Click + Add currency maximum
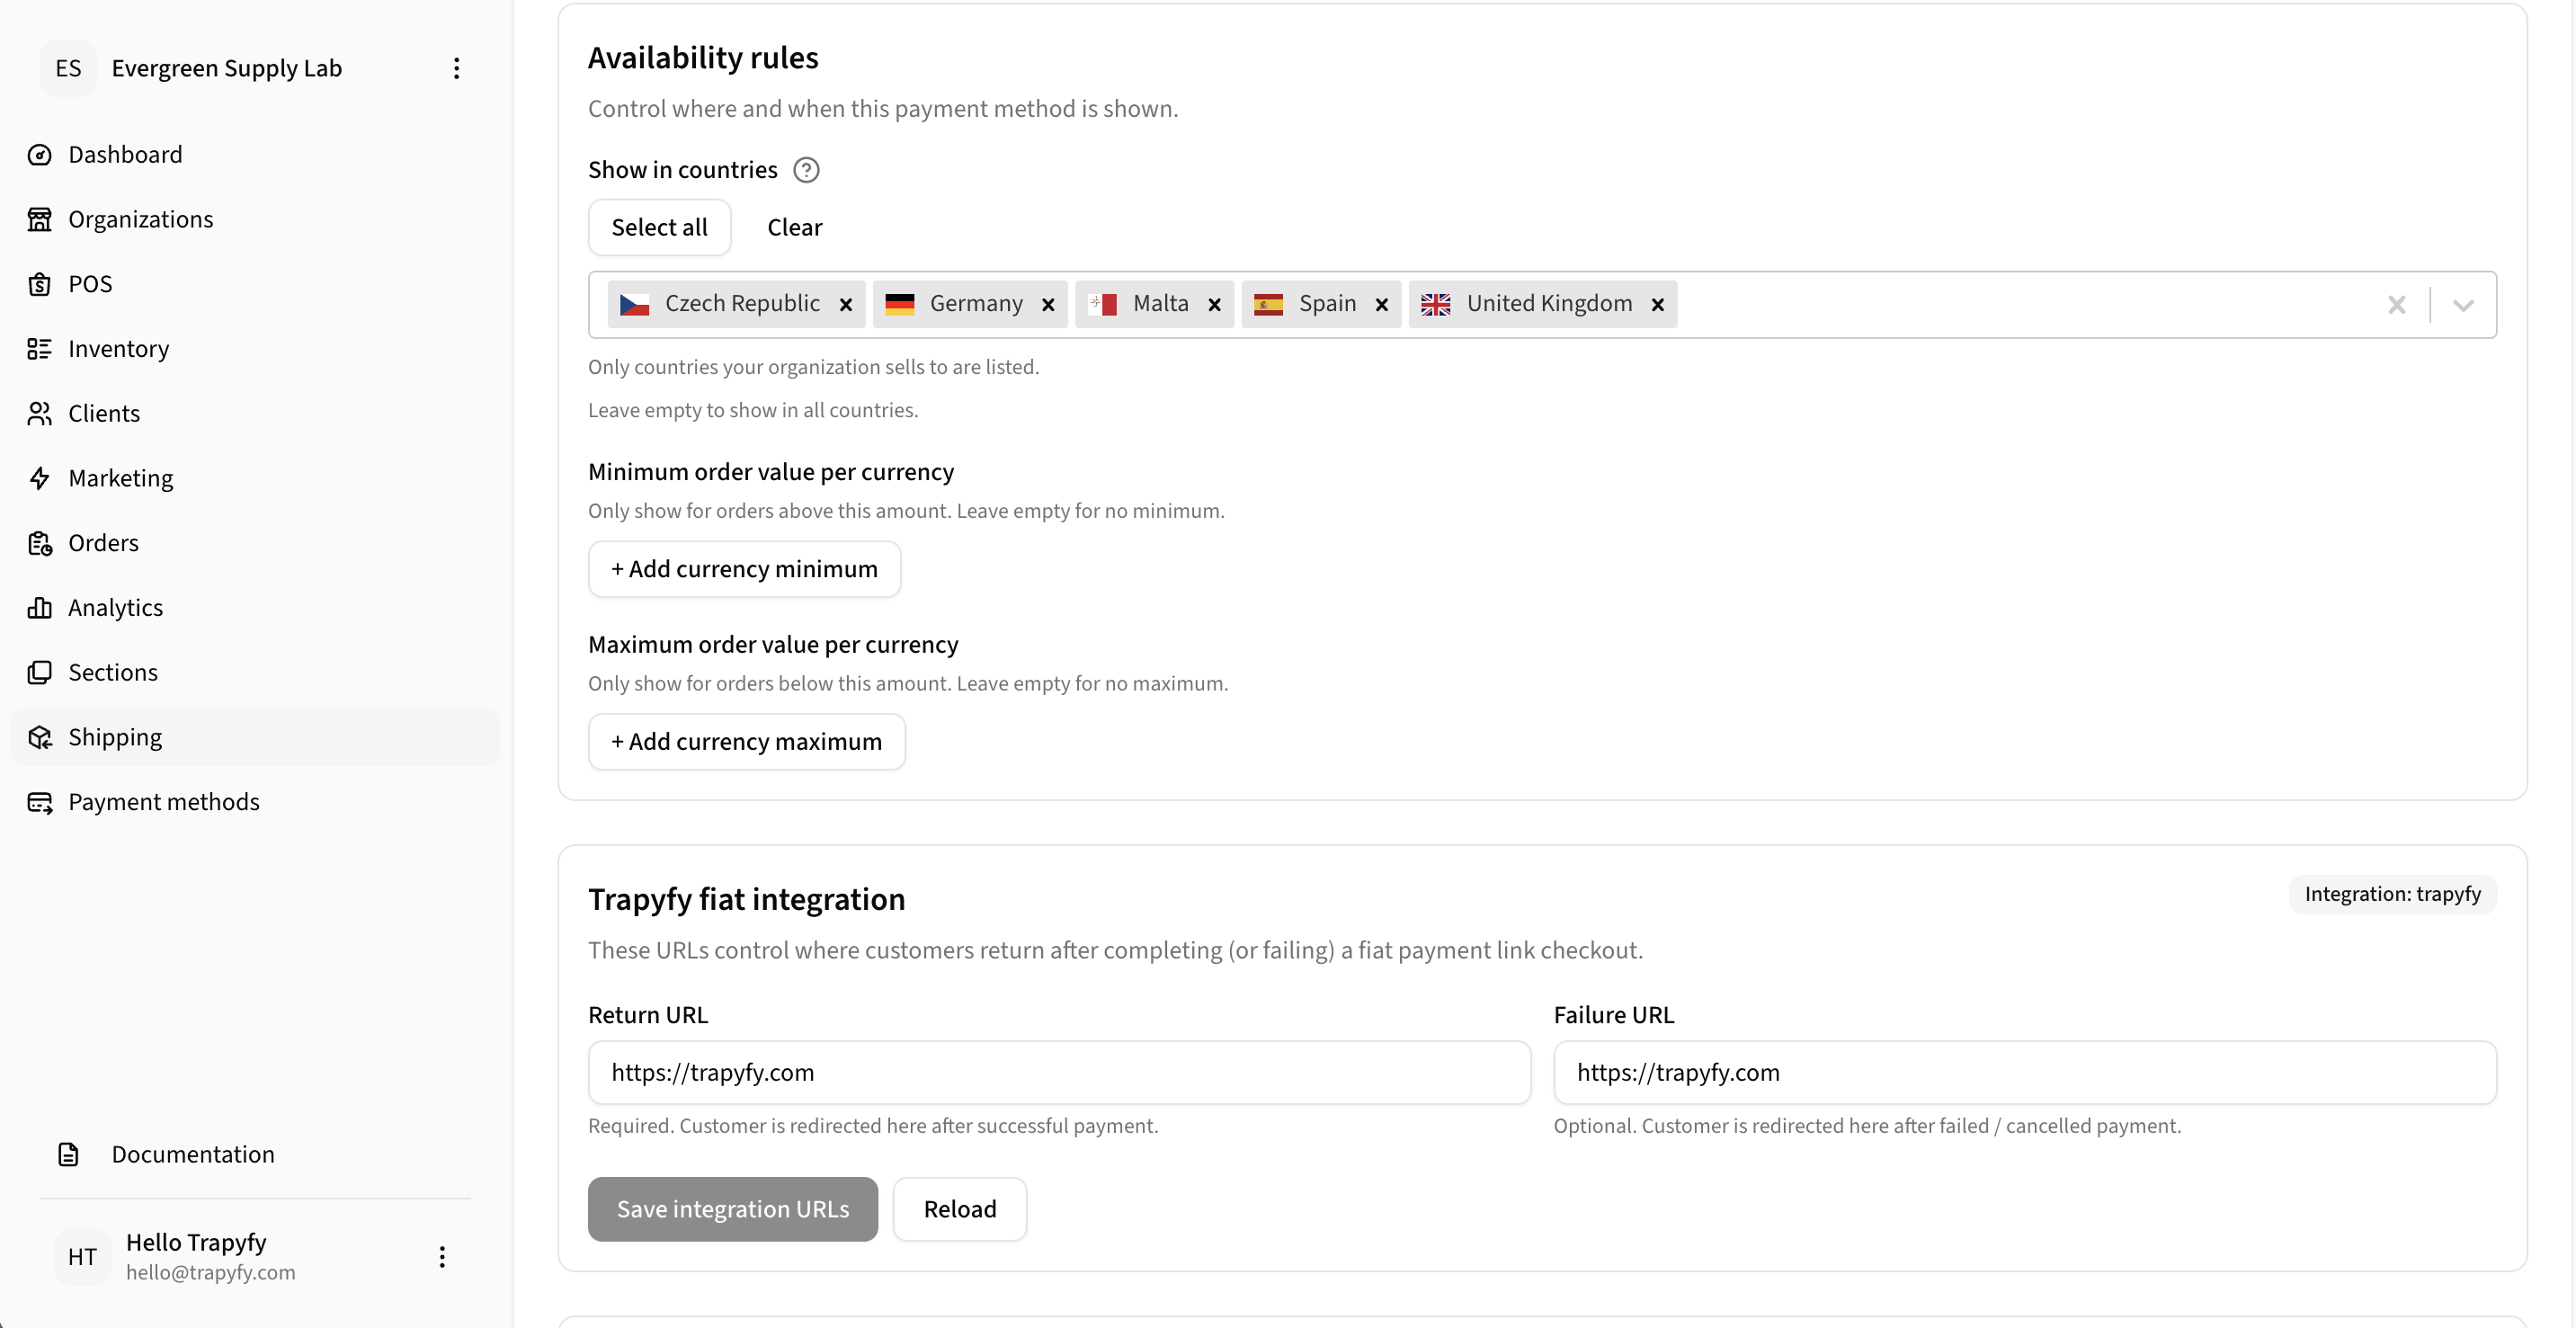 tap(746, 742)
